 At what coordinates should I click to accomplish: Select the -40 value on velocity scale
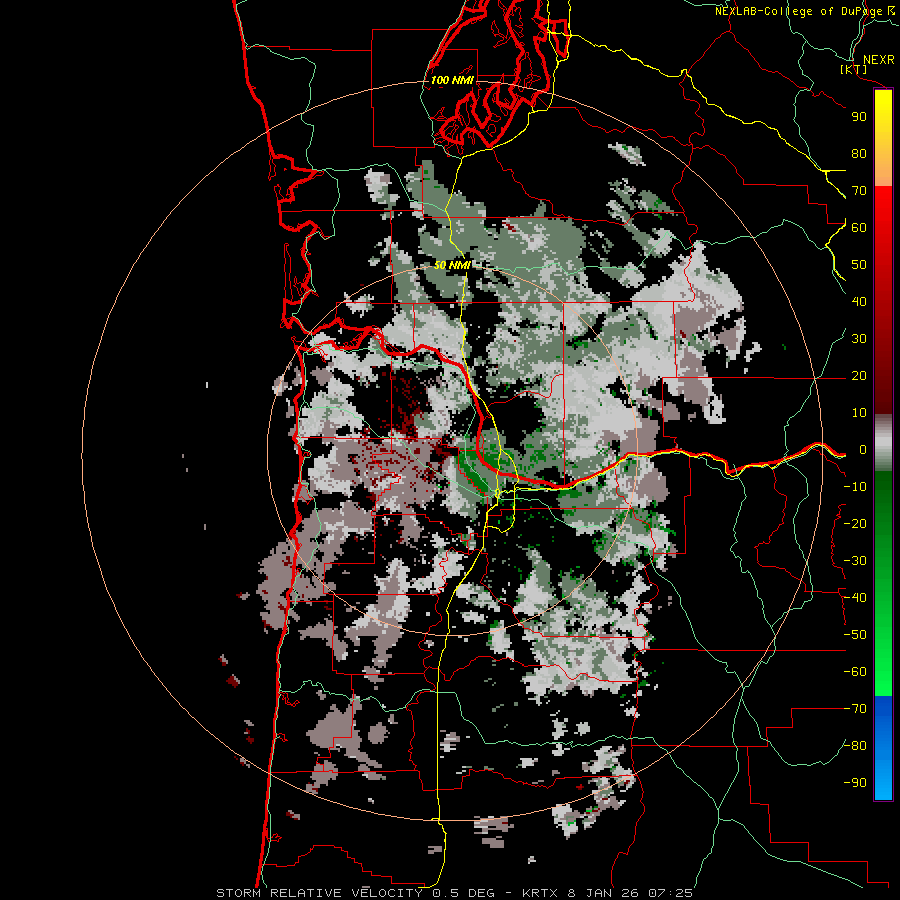[x=855, y=598]
